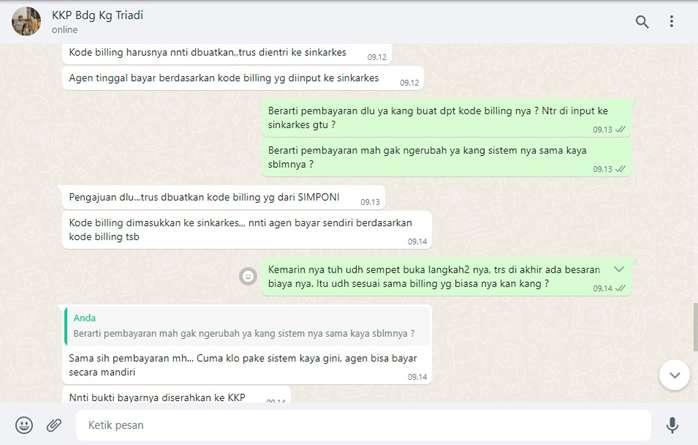This screenshot has height=445, width=698.
Task: Expand message options chevron on Kemarin message
Action: tap(619, 269)
